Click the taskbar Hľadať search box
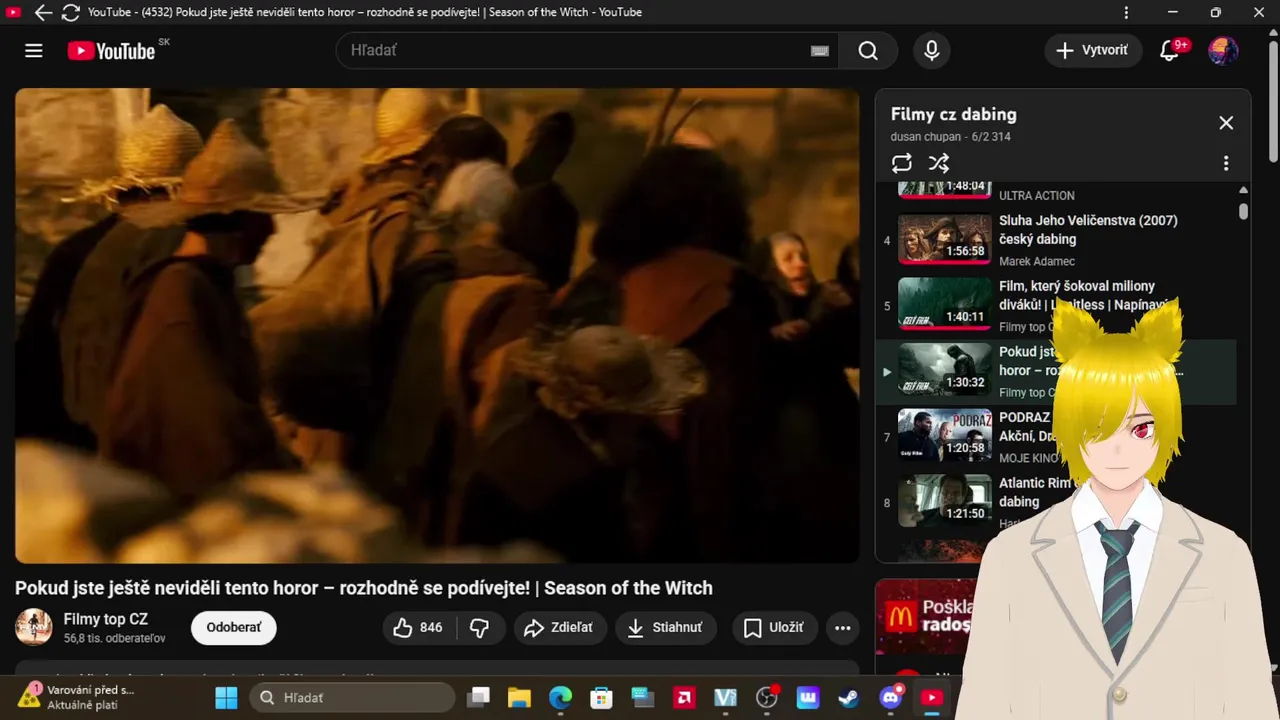This screenshot has width=1280, height=720. point(352,697)
